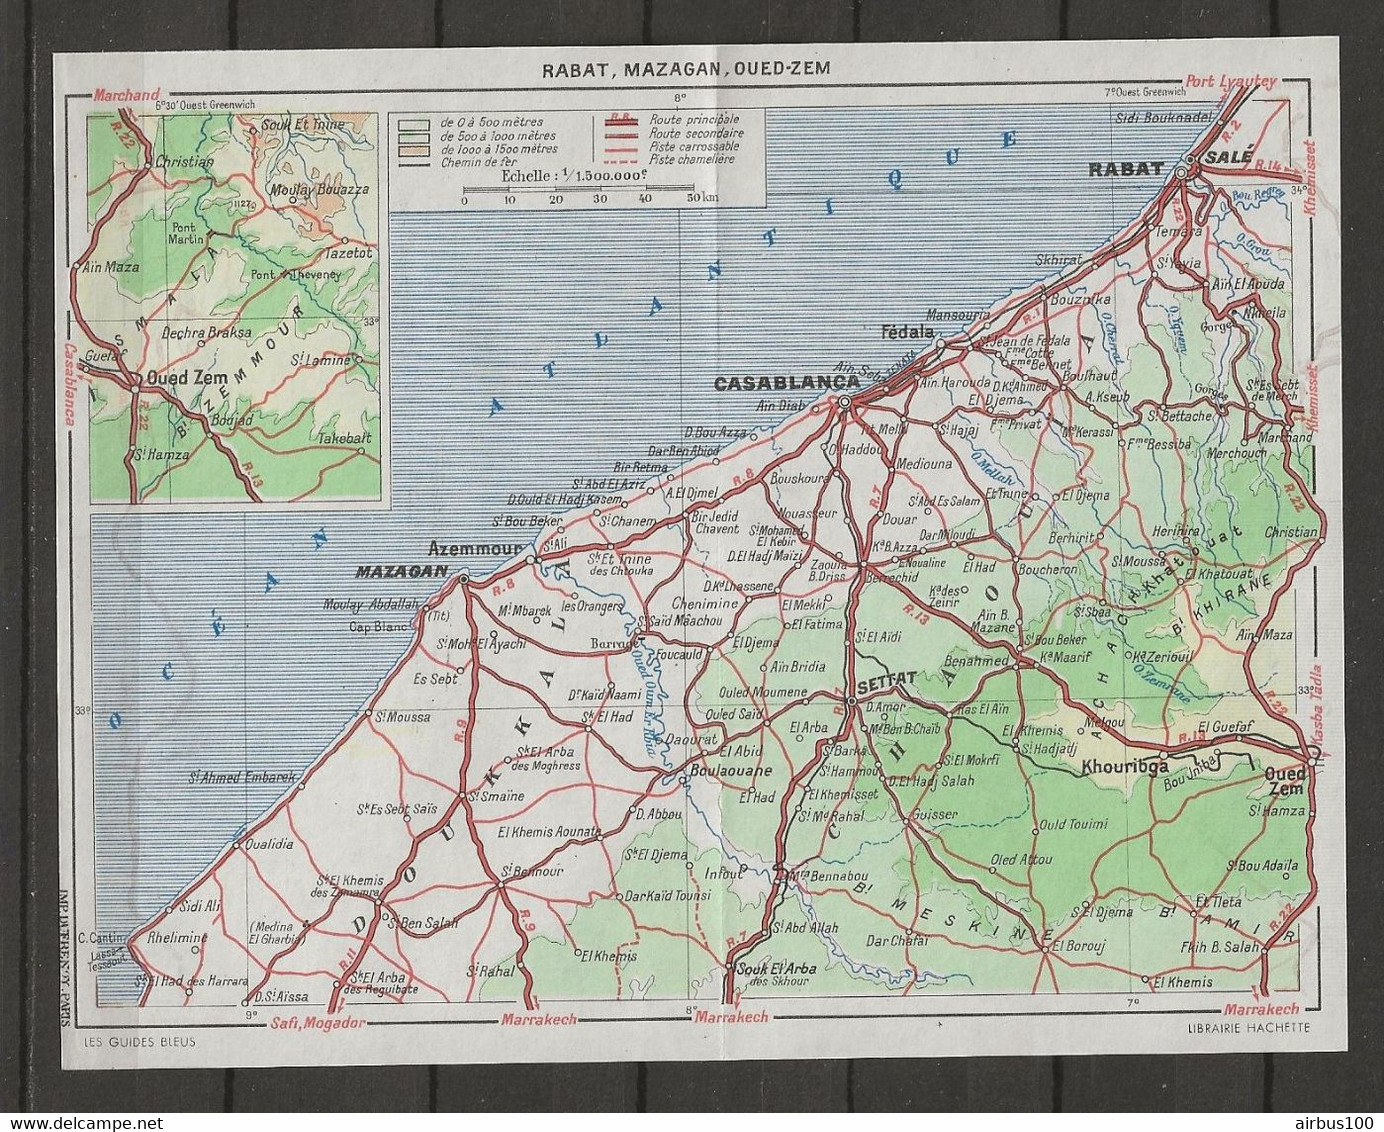Click the "Dar Chafaï" label

coord(895,941)
